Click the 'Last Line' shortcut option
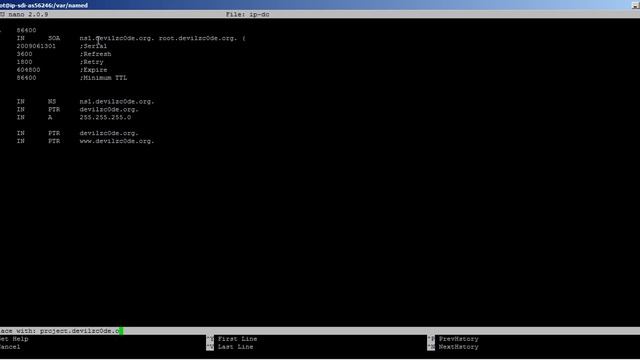 pyautogui.click(x=236, y=347)
